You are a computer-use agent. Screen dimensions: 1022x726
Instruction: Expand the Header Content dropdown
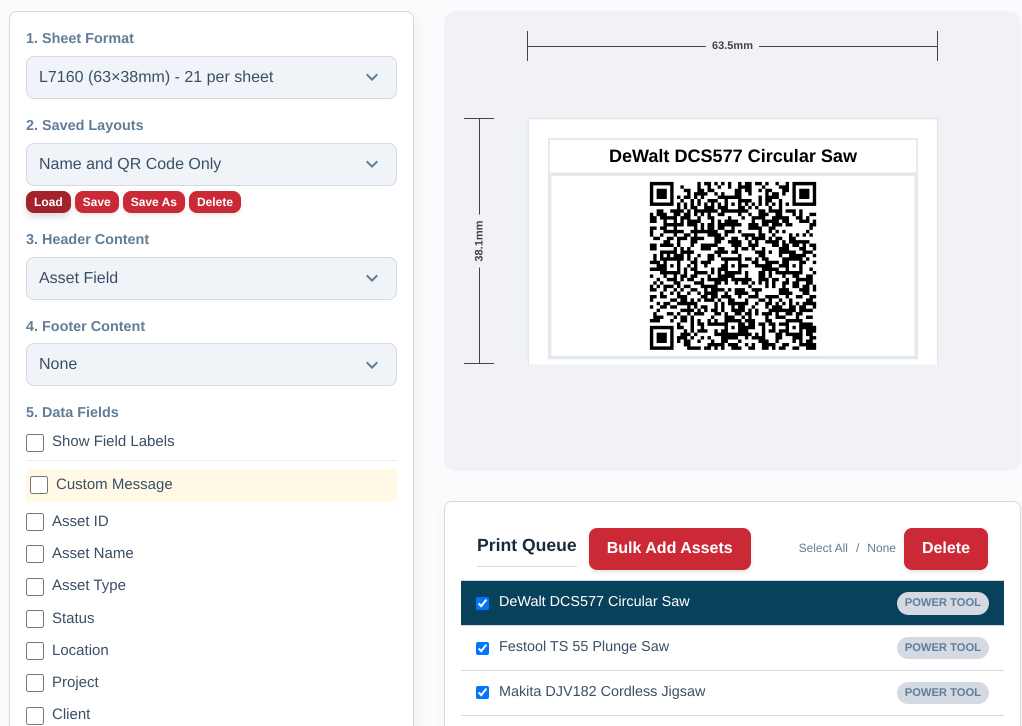click(211, 278)
